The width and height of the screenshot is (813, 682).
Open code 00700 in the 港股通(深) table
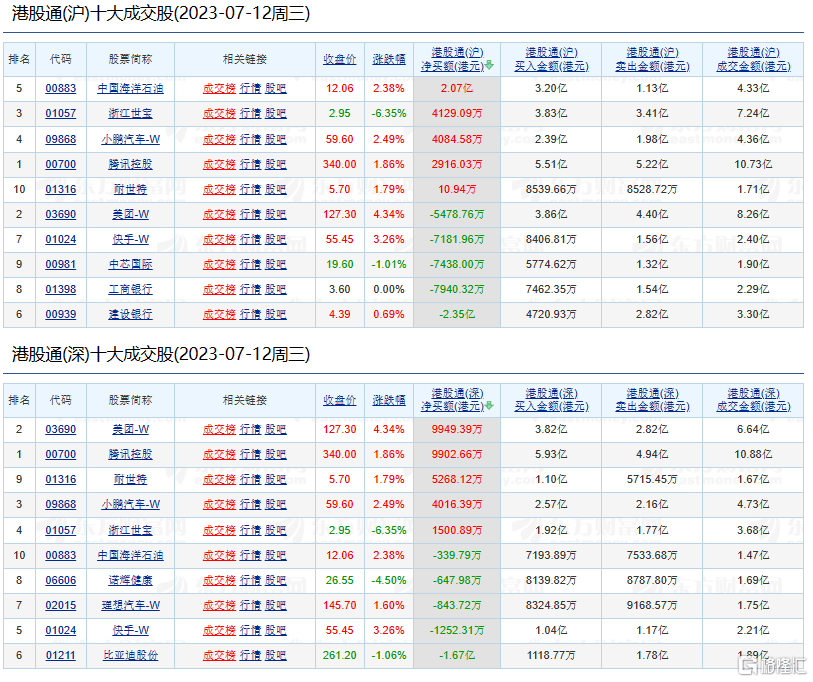[61, 454]
